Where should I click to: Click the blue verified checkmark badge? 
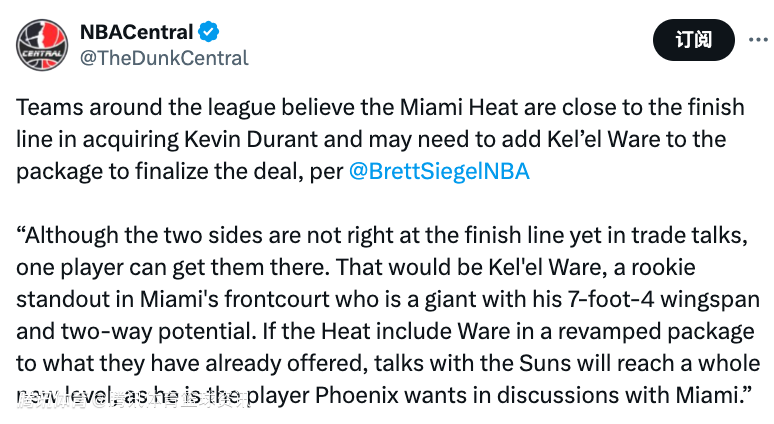click(208, 32)
